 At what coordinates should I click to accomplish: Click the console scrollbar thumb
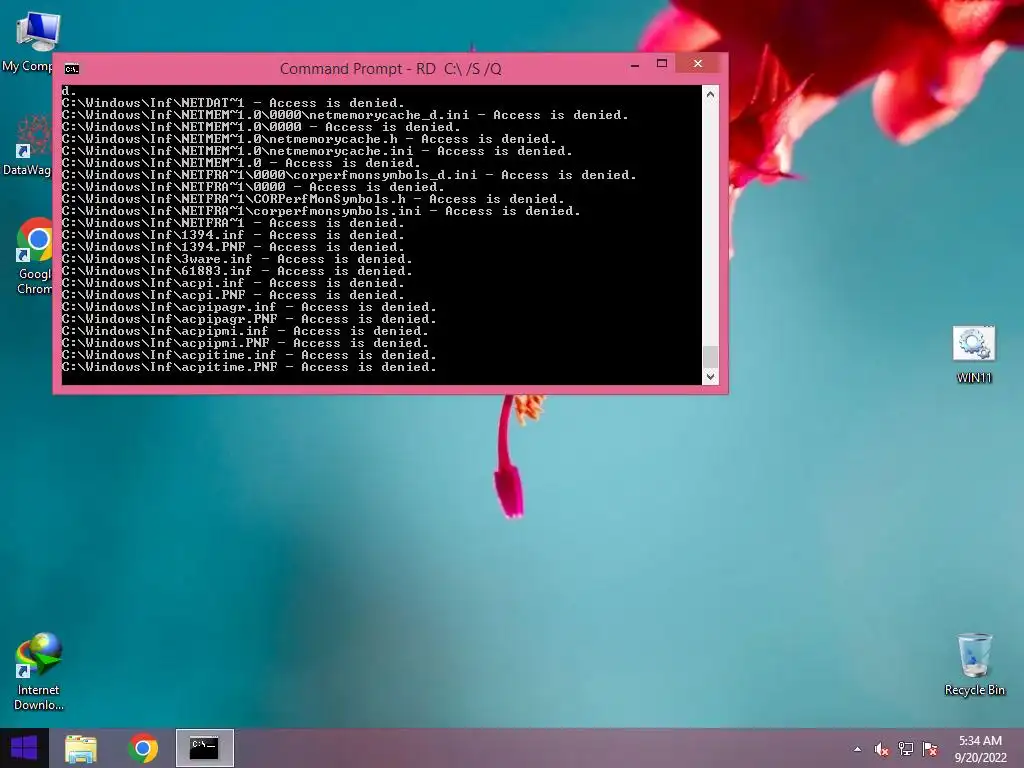711,357
